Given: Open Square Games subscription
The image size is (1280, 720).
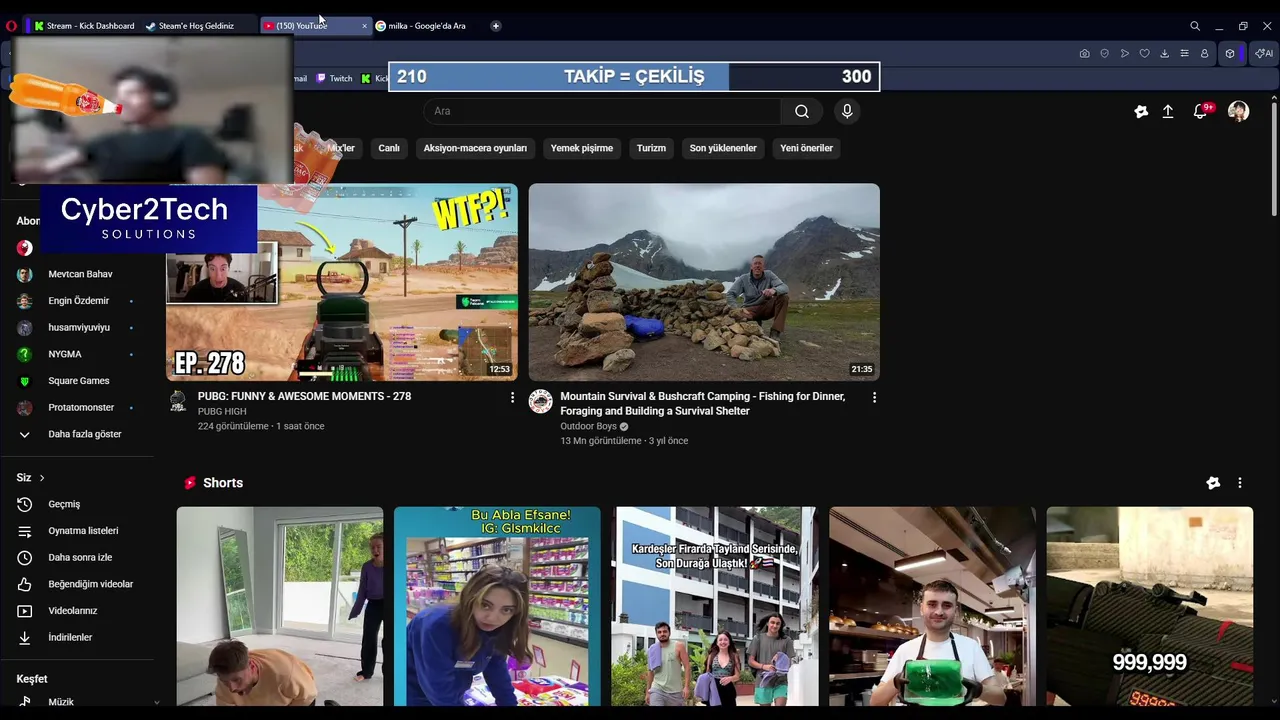Looking at the screenshot, I should (78, 381).
